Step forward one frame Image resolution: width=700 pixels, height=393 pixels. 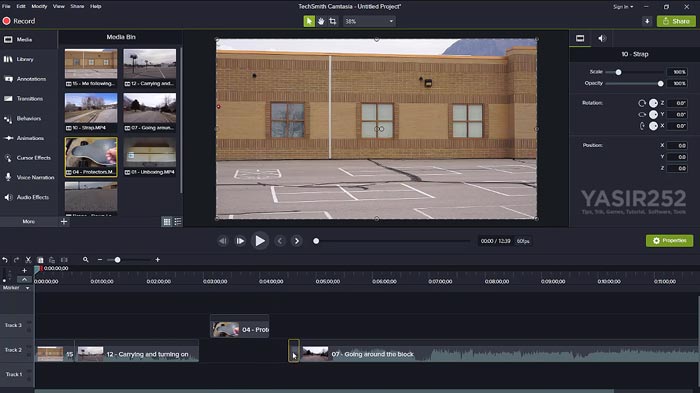click(240, 241)
